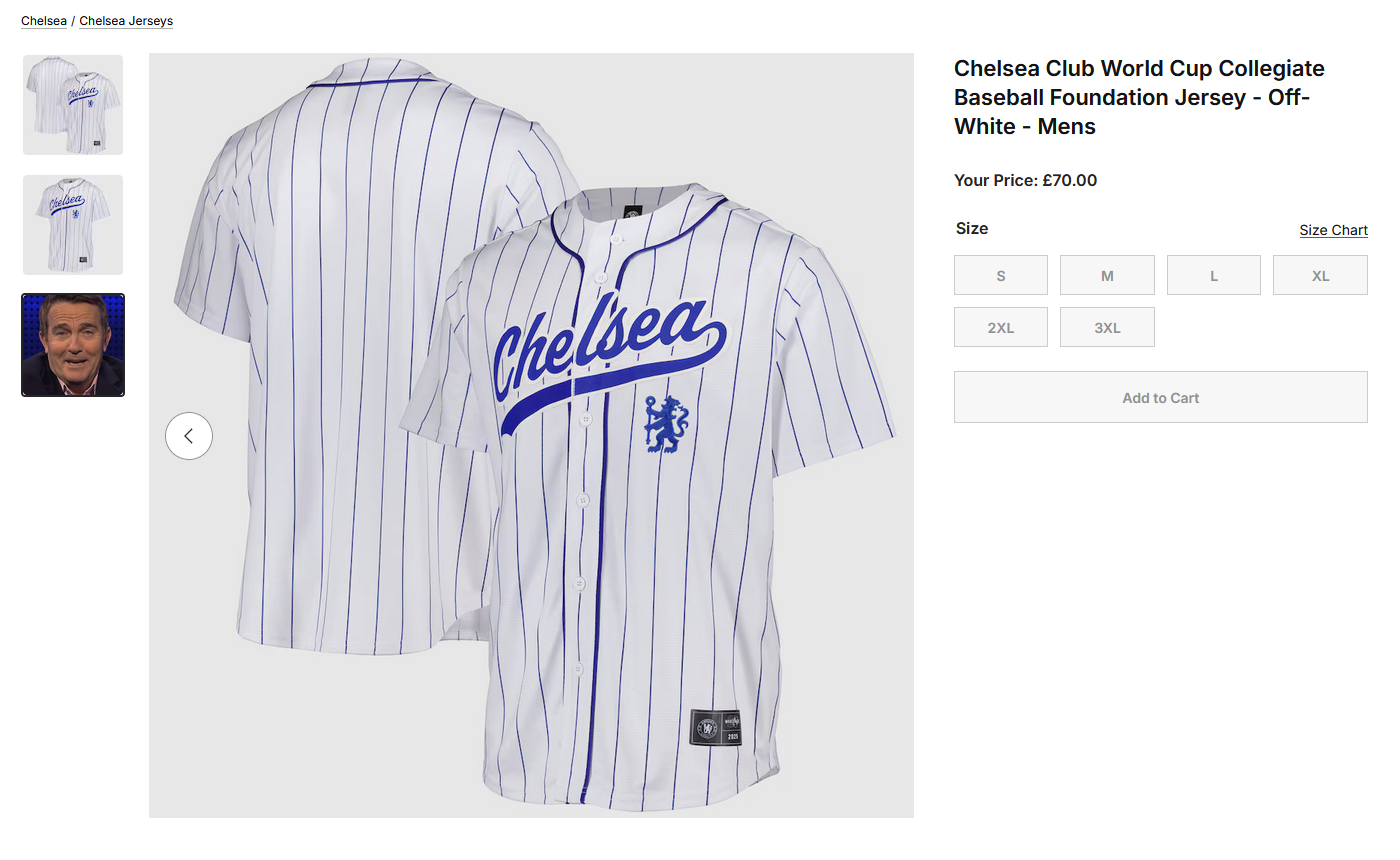Click the back-view jersey in main image
This screenshot has height=860, width=1400.
(x=330, y=350)
